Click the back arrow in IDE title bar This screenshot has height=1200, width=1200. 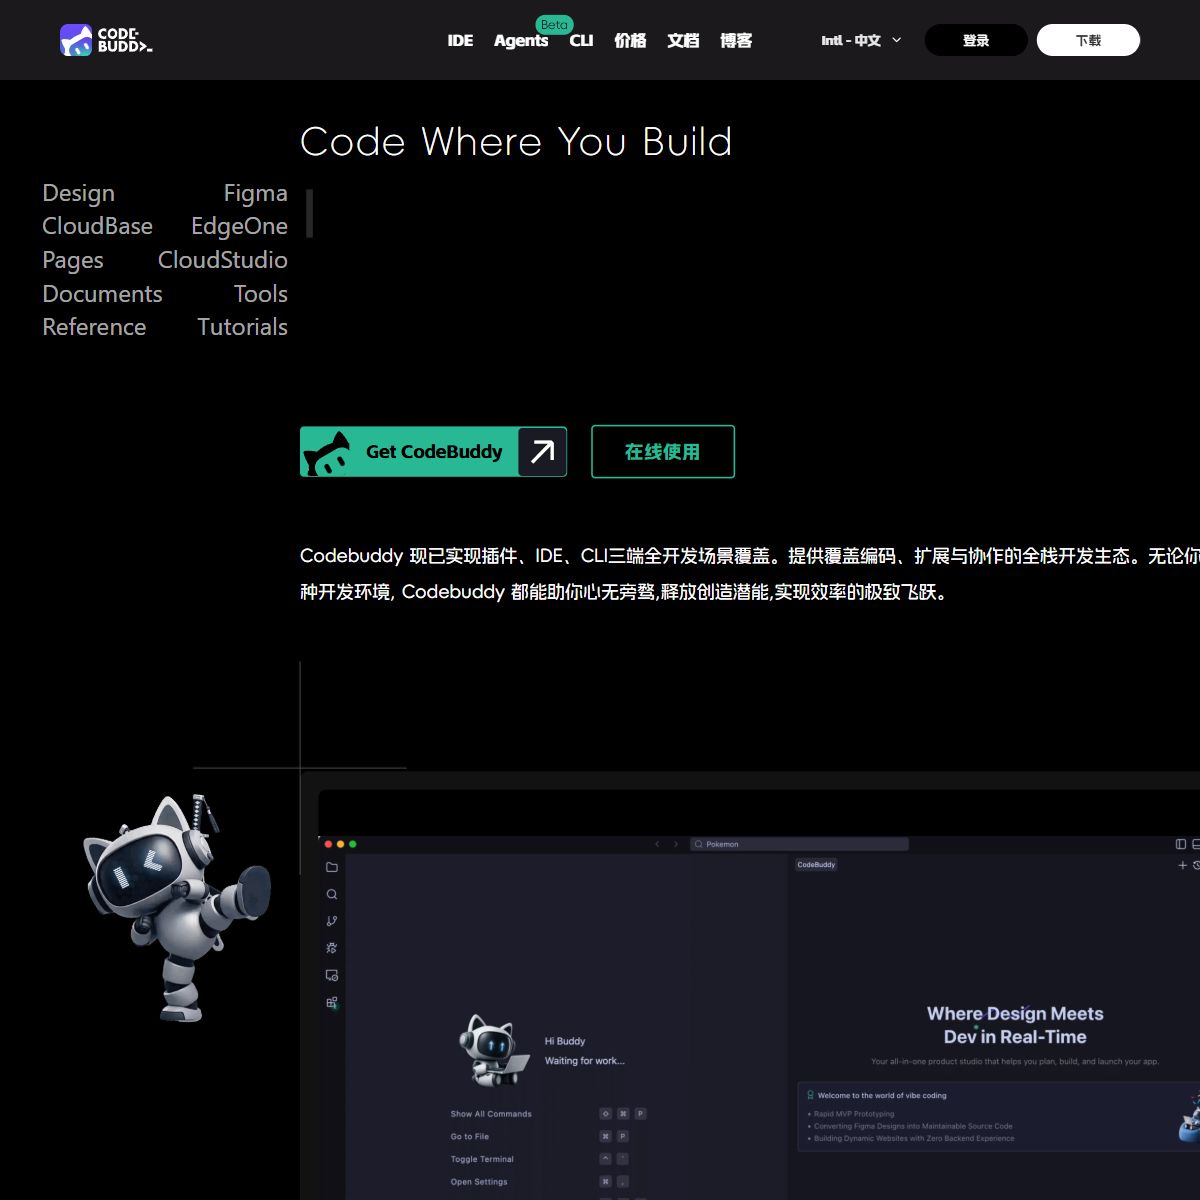pyautogui.click(x=657, y=844)
